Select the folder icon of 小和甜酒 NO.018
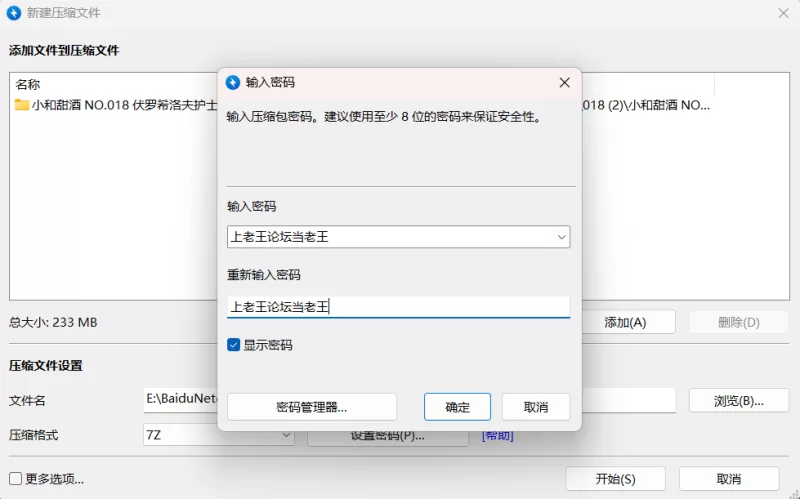 pos(21,105)
